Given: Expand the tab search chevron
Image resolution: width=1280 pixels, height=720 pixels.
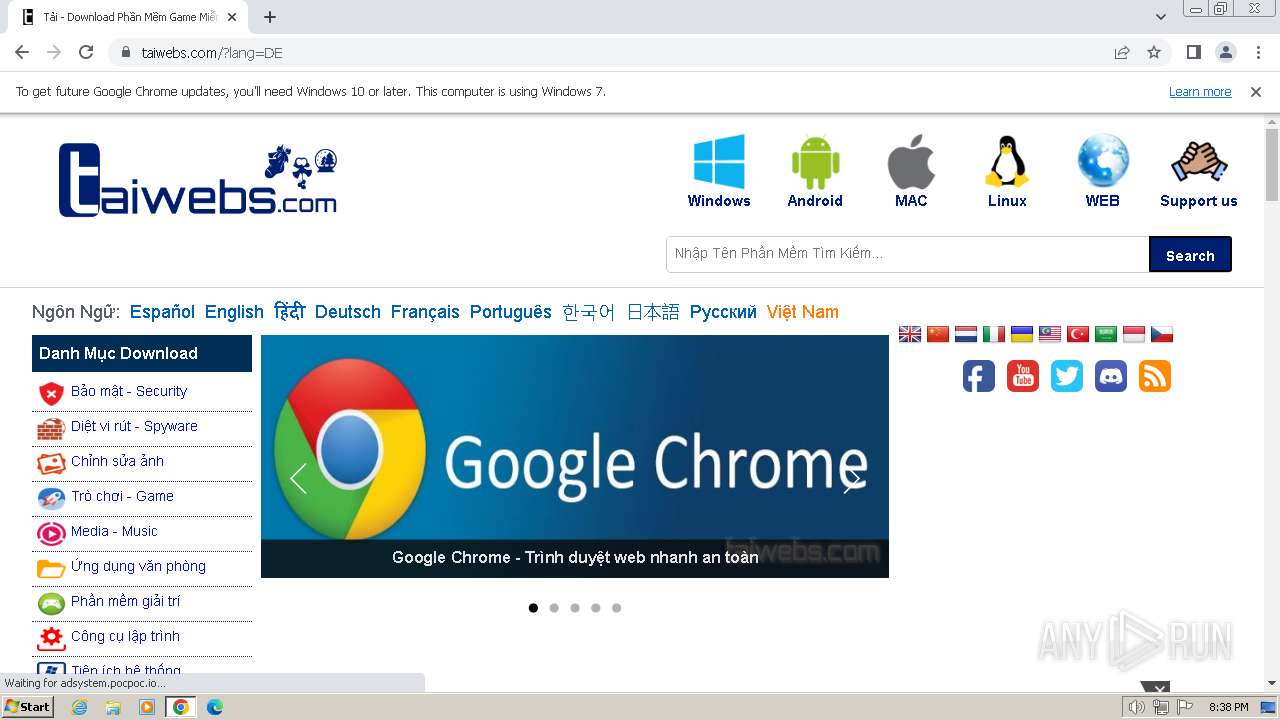Looking at the screenshot, I should pyautogui.click(x=1161, y=17).
